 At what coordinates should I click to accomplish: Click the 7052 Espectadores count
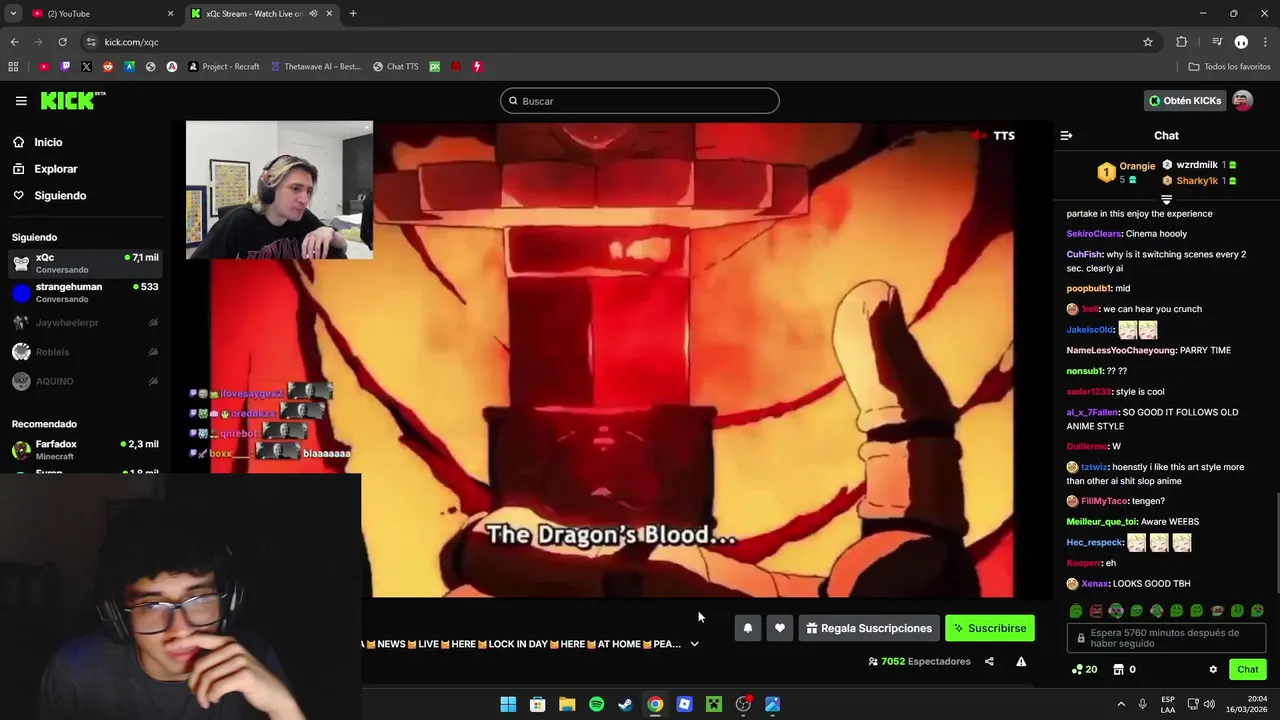tap(919, 662)
